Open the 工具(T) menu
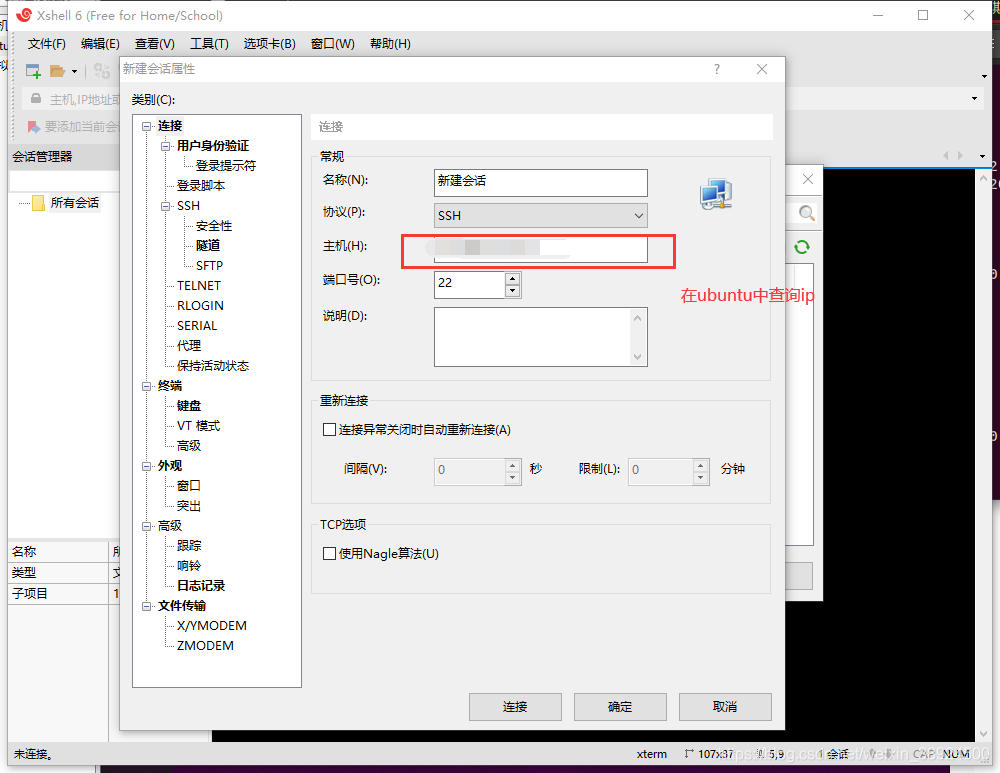The height and width of the screenshot is (773, 1000). [x=209, y=43]
